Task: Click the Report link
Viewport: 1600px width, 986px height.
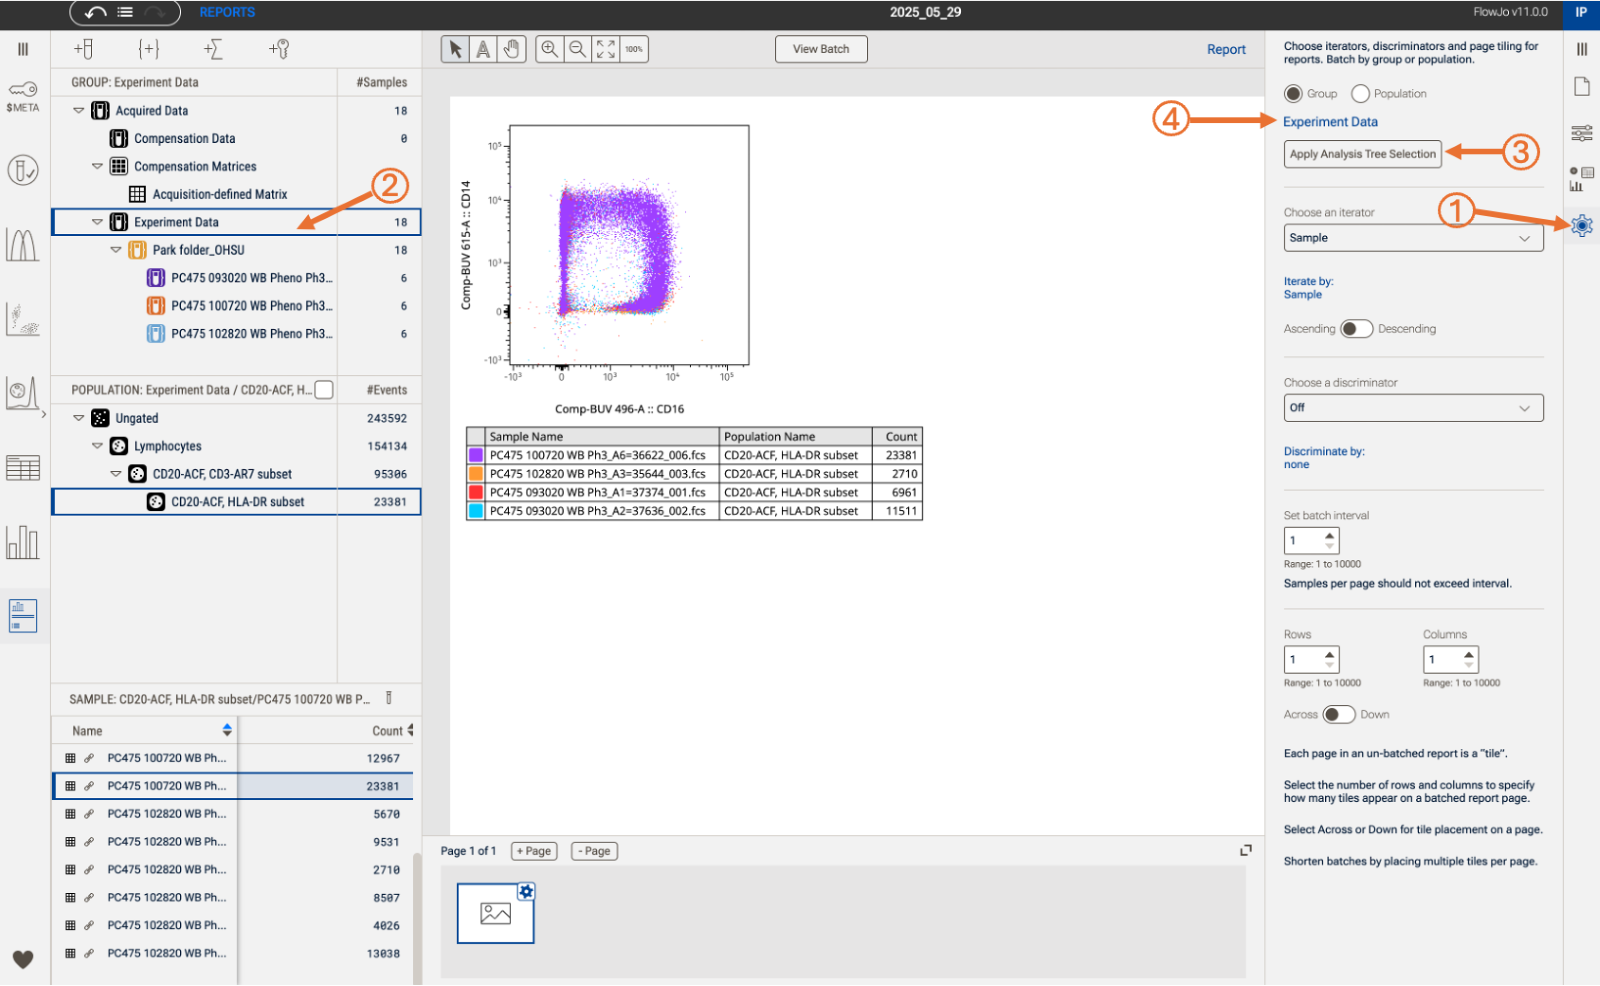Action: (x=1225, y=49)
